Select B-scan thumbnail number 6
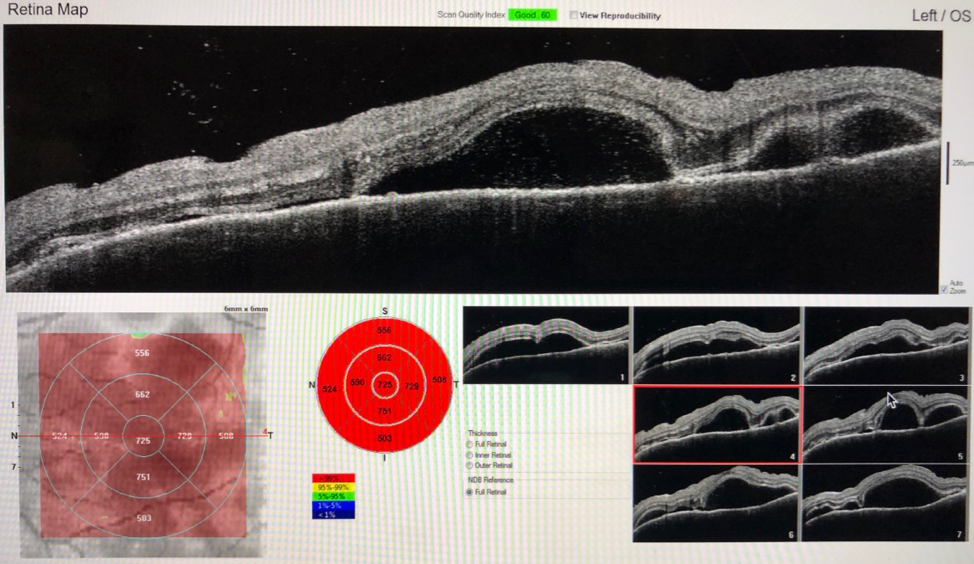Viewport: 974px width, 564px height. (x=716, y=503)
